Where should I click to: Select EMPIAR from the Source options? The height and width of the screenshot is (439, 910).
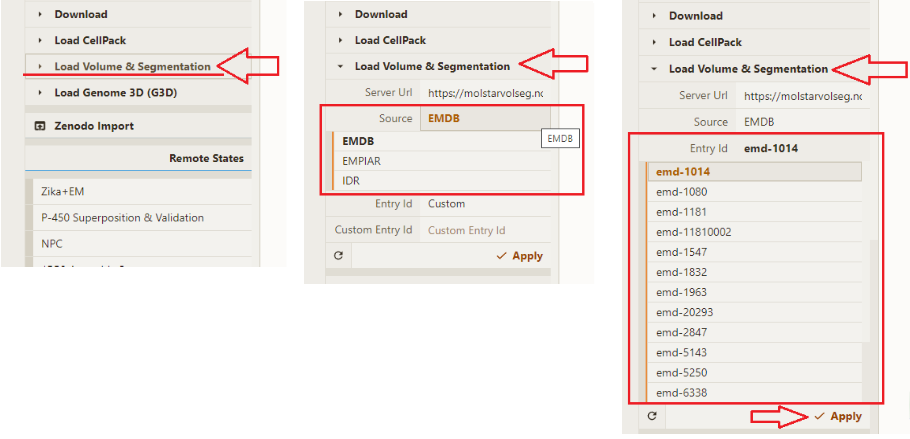pyautogui.click(x=362, y=161)
